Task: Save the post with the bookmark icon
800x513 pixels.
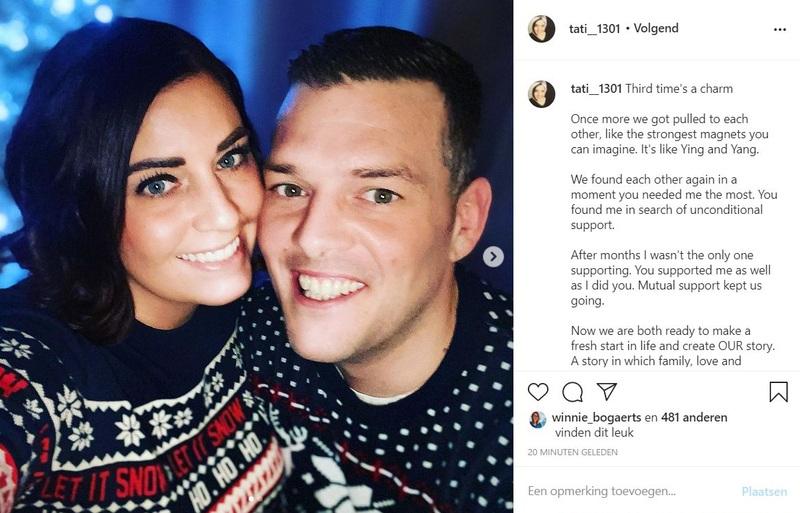Action: 779,392
